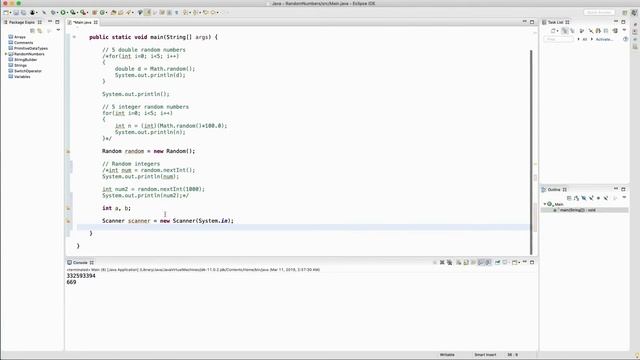
Task: Select the Console view tab
Action: [80, 262]
